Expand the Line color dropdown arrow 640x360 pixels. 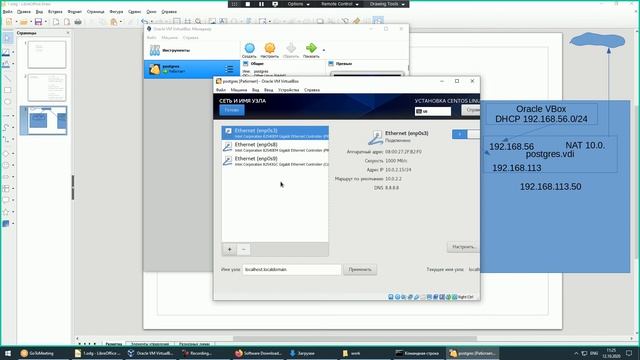(x=13, y=52)
